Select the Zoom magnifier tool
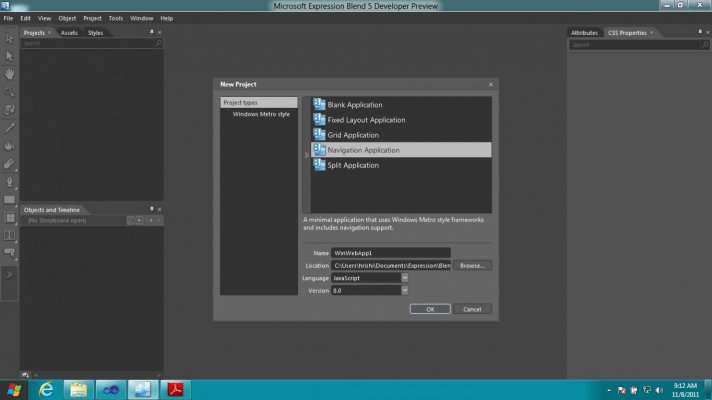Screen dimensions: 712x400 (9, 92)
